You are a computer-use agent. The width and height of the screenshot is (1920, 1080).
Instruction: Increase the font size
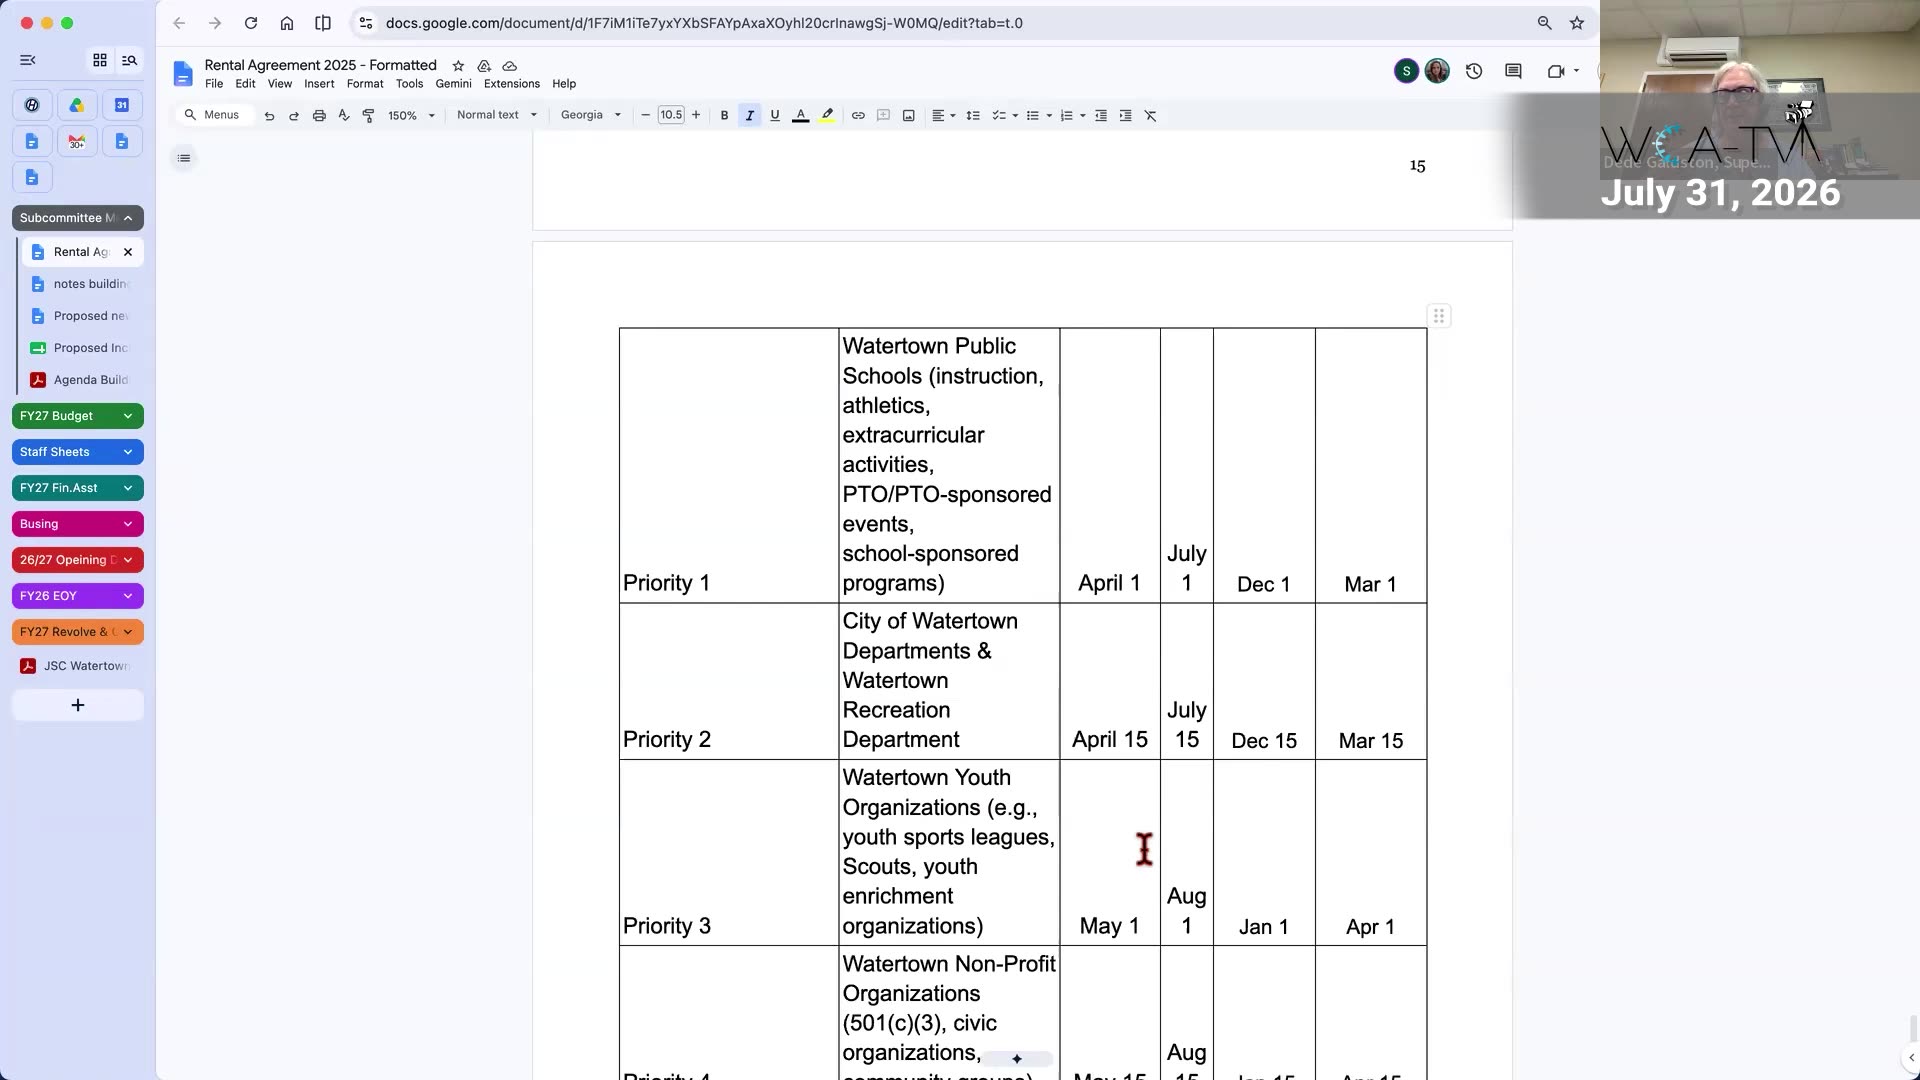point(696,116)
